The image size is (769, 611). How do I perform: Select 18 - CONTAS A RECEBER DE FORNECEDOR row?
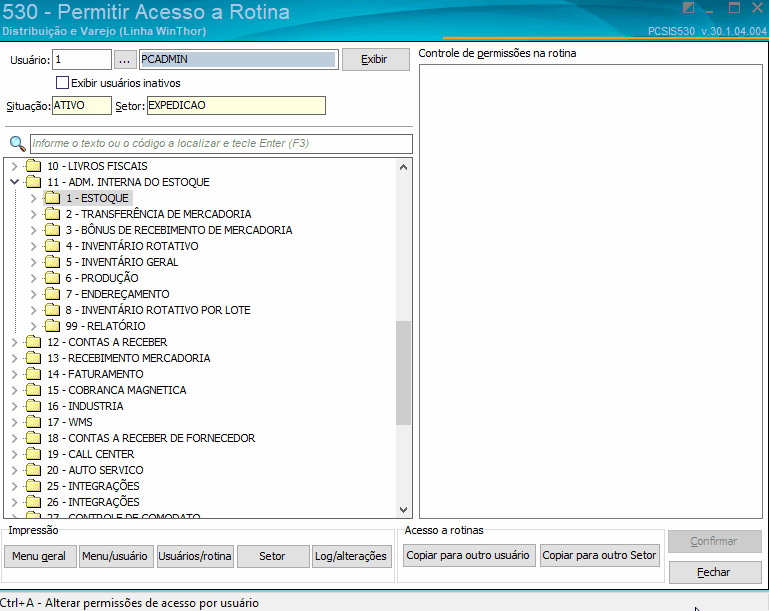(x=151, y=438)
